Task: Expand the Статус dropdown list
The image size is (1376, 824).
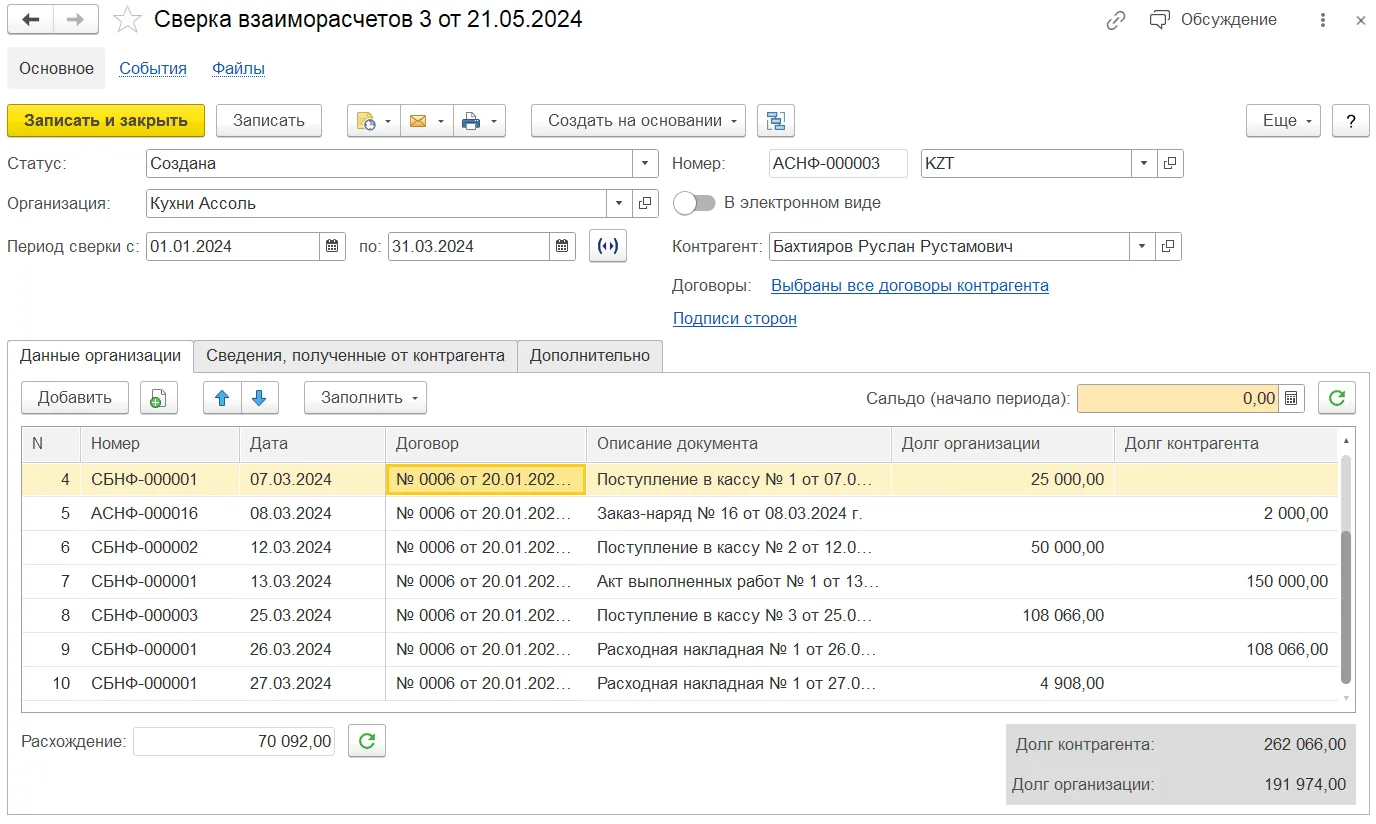Action: [646, 164]
